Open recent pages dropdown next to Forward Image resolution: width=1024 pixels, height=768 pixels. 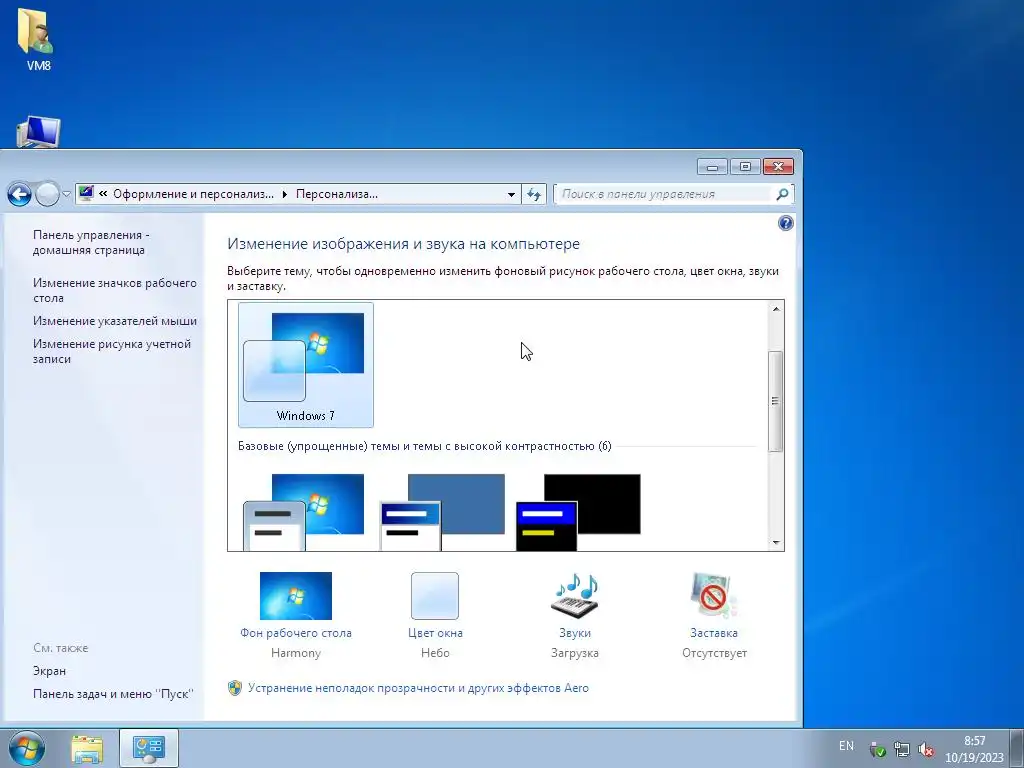[67, 195]
